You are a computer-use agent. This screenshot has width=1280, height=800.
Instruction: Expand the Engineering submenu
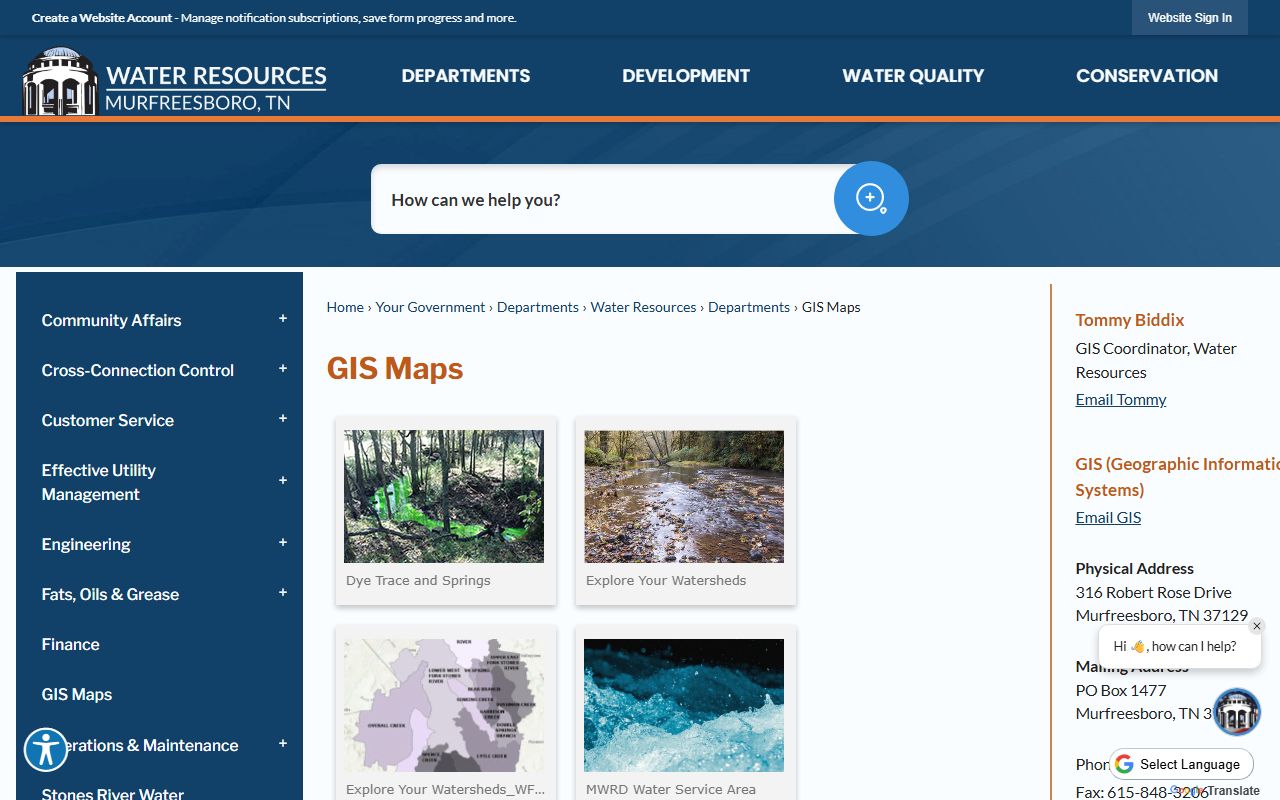point(283,543)
